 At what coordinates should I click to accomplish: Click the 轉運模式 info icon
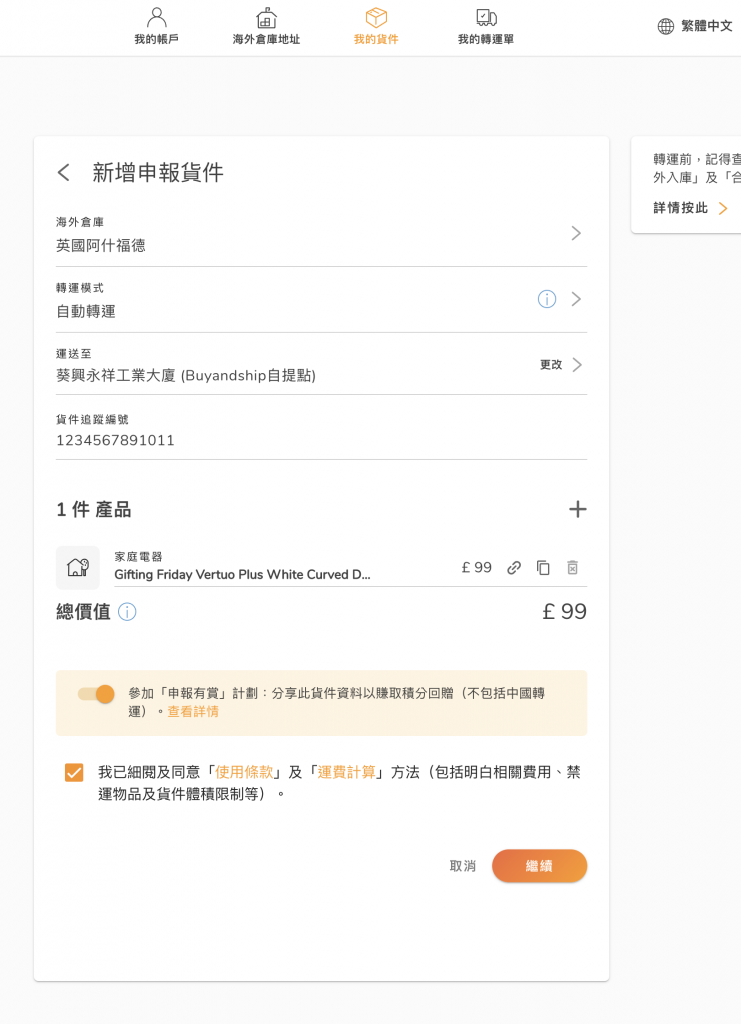pyautogui.click(x=547, y=299)
